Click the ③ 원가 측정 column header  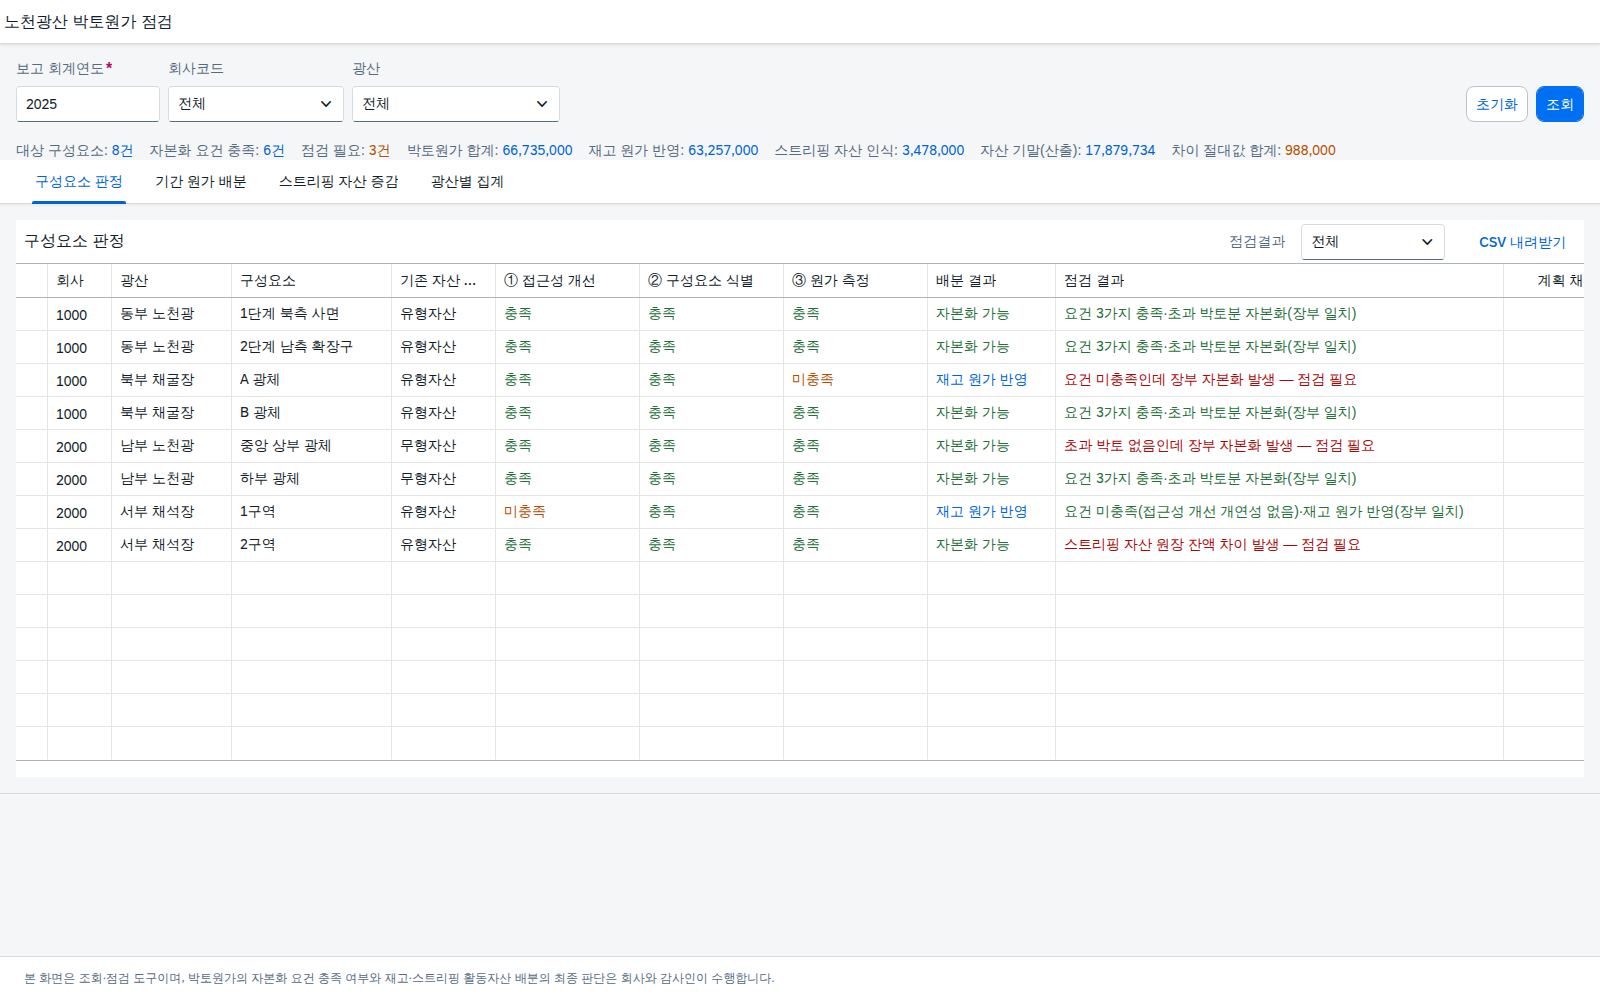[856, 281]
